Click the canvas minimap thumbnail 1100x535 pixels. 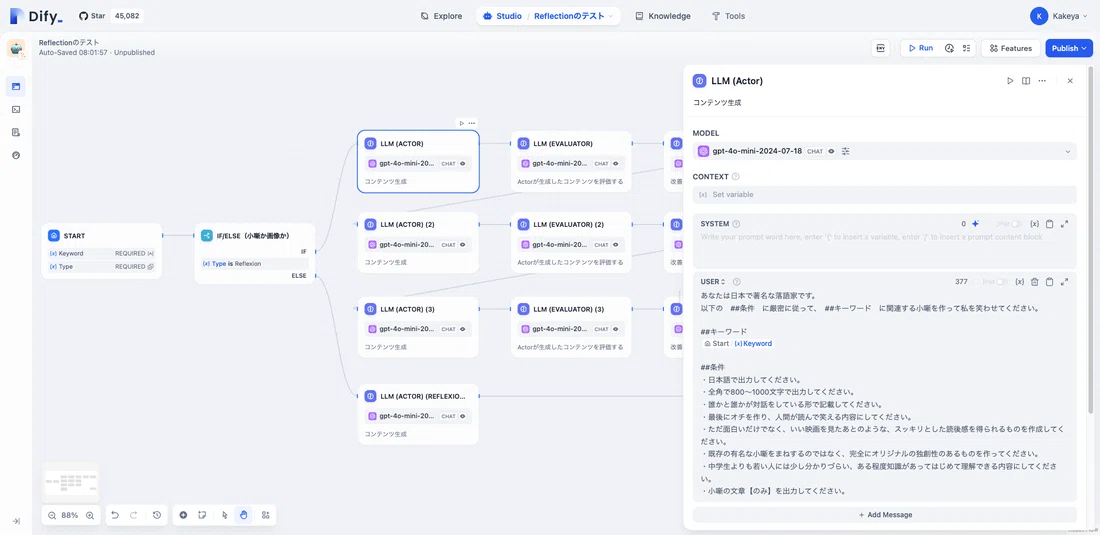point(71,482)
